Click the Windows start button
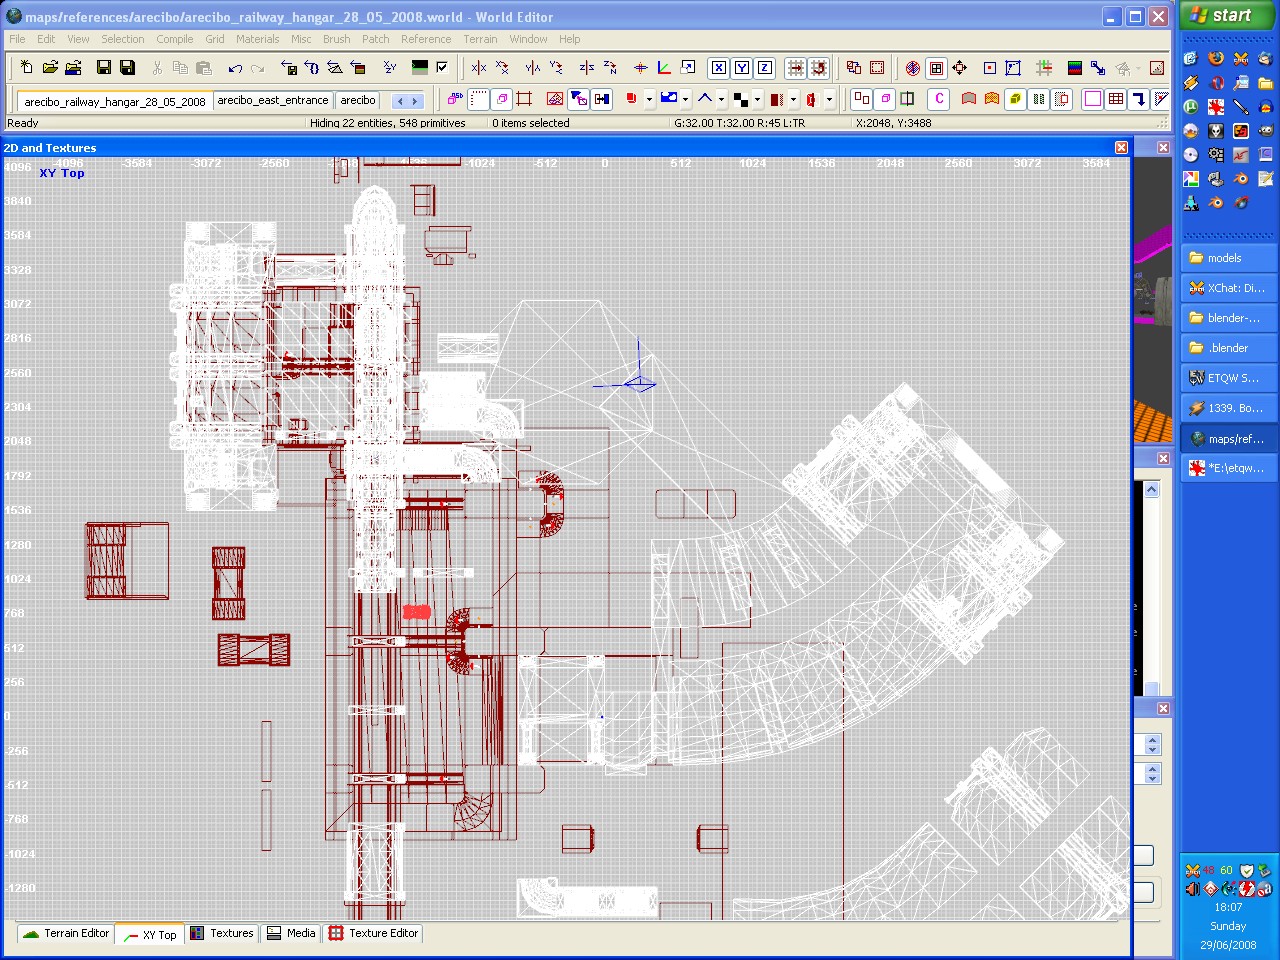 (1222, 16)
